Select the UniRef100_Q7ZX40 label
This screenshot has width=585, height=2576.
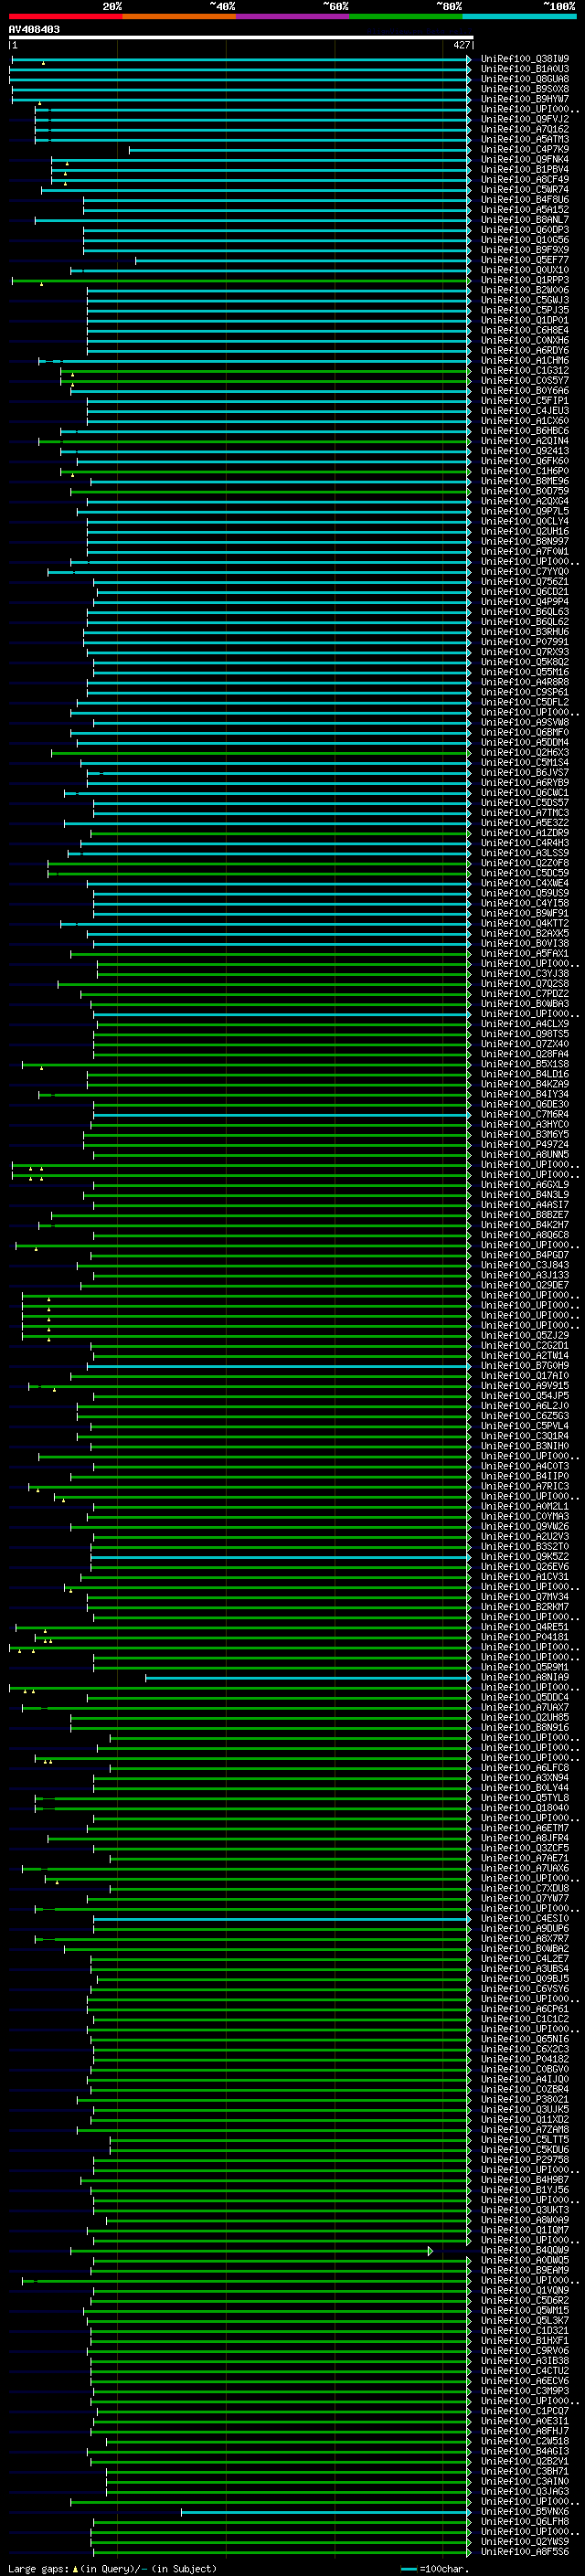pos(525,1044)
